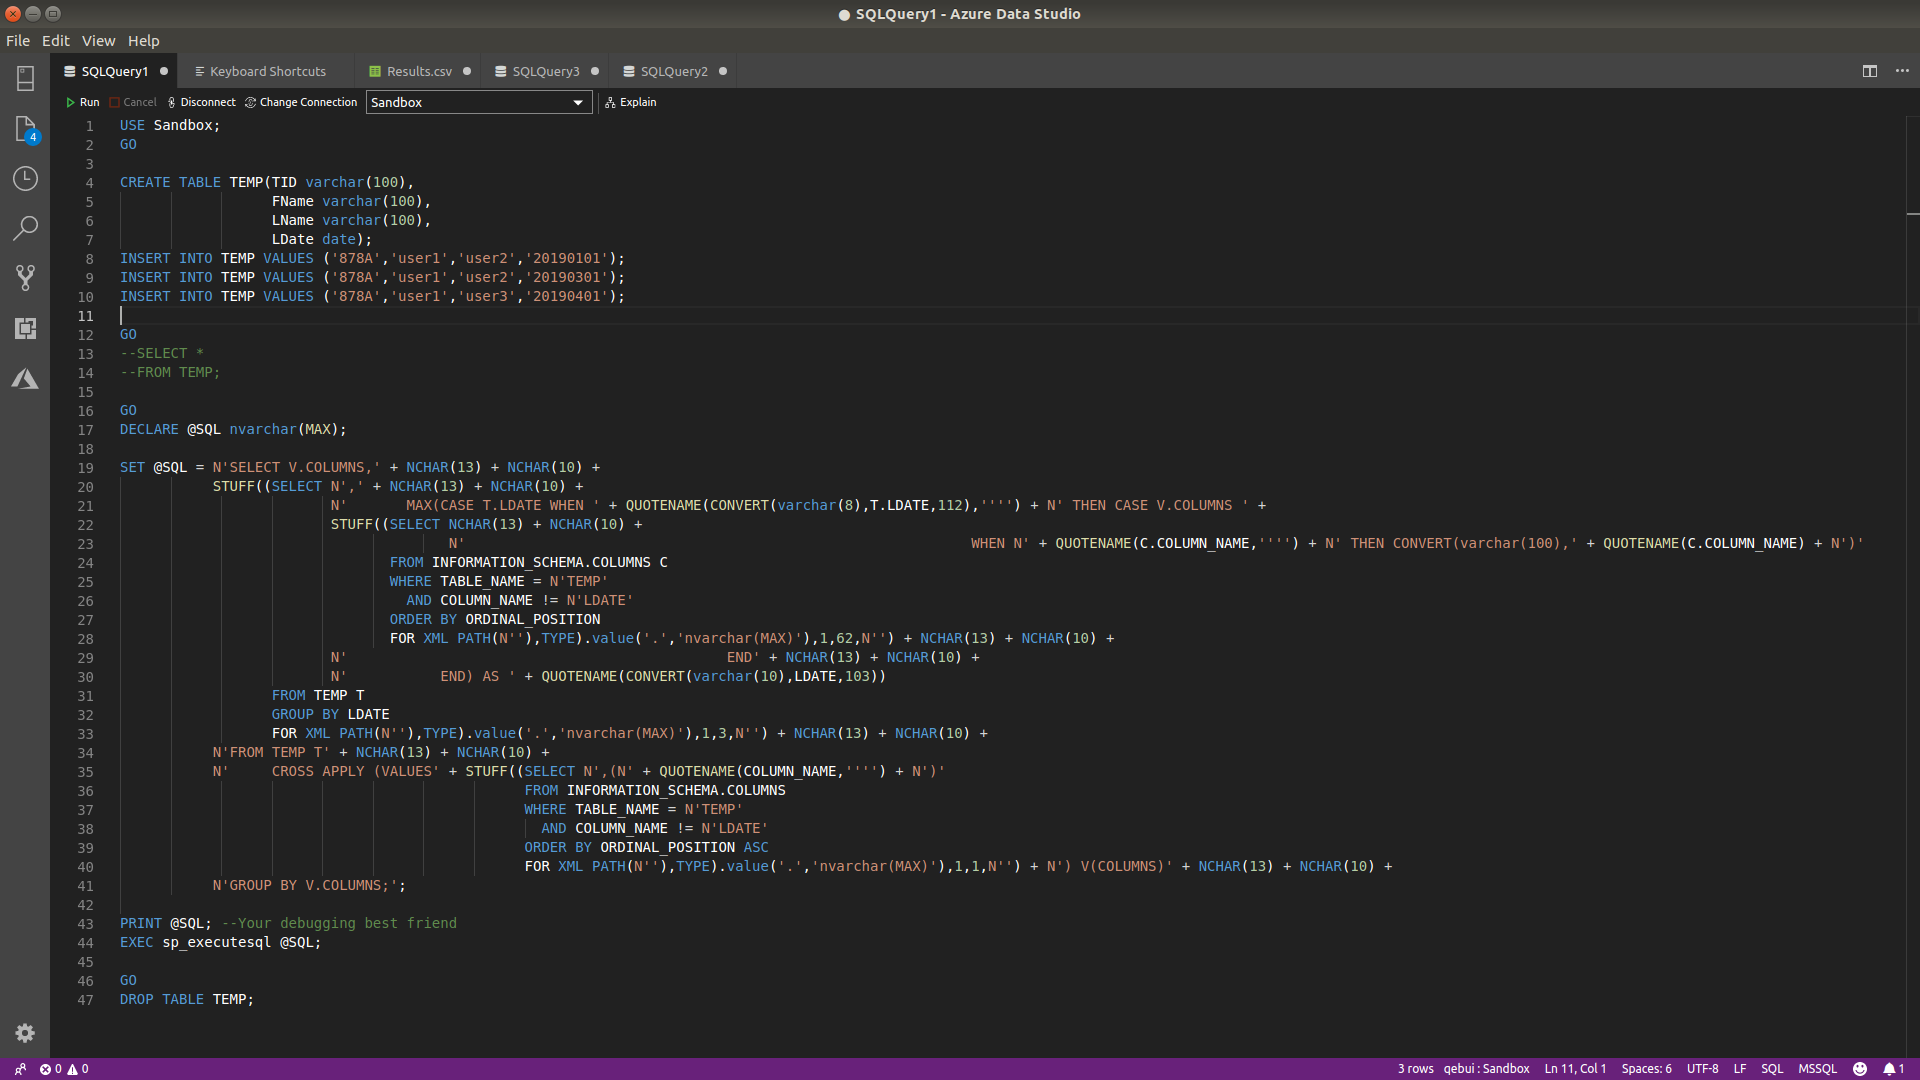This screenshot has height=1080, width=1920.
Task: Open the Manage gear icon
Action: 25,1033
